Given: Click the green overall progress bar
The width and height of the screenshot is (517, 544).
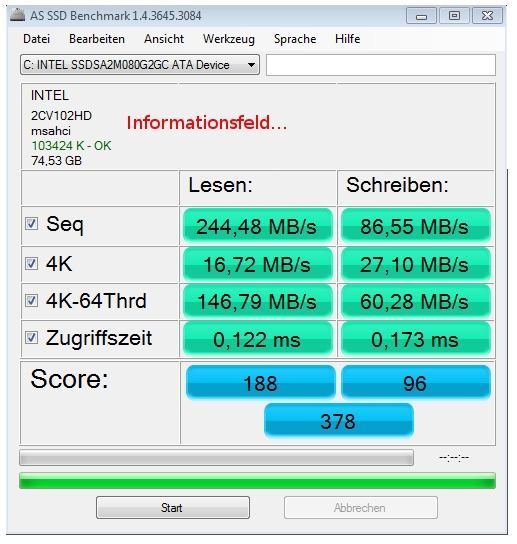Looking at the screenshot, I should [257, 481].
